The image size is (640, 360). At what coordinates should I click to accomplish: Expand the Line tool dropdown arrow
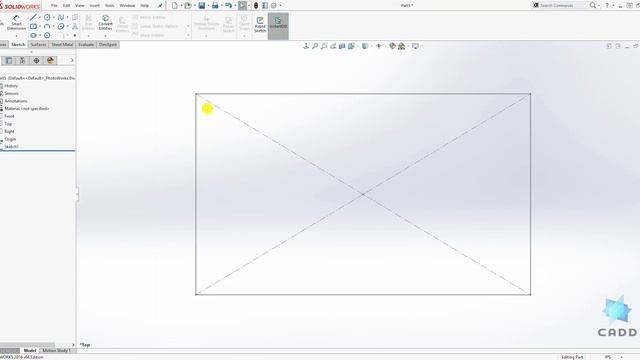(40, 17)
